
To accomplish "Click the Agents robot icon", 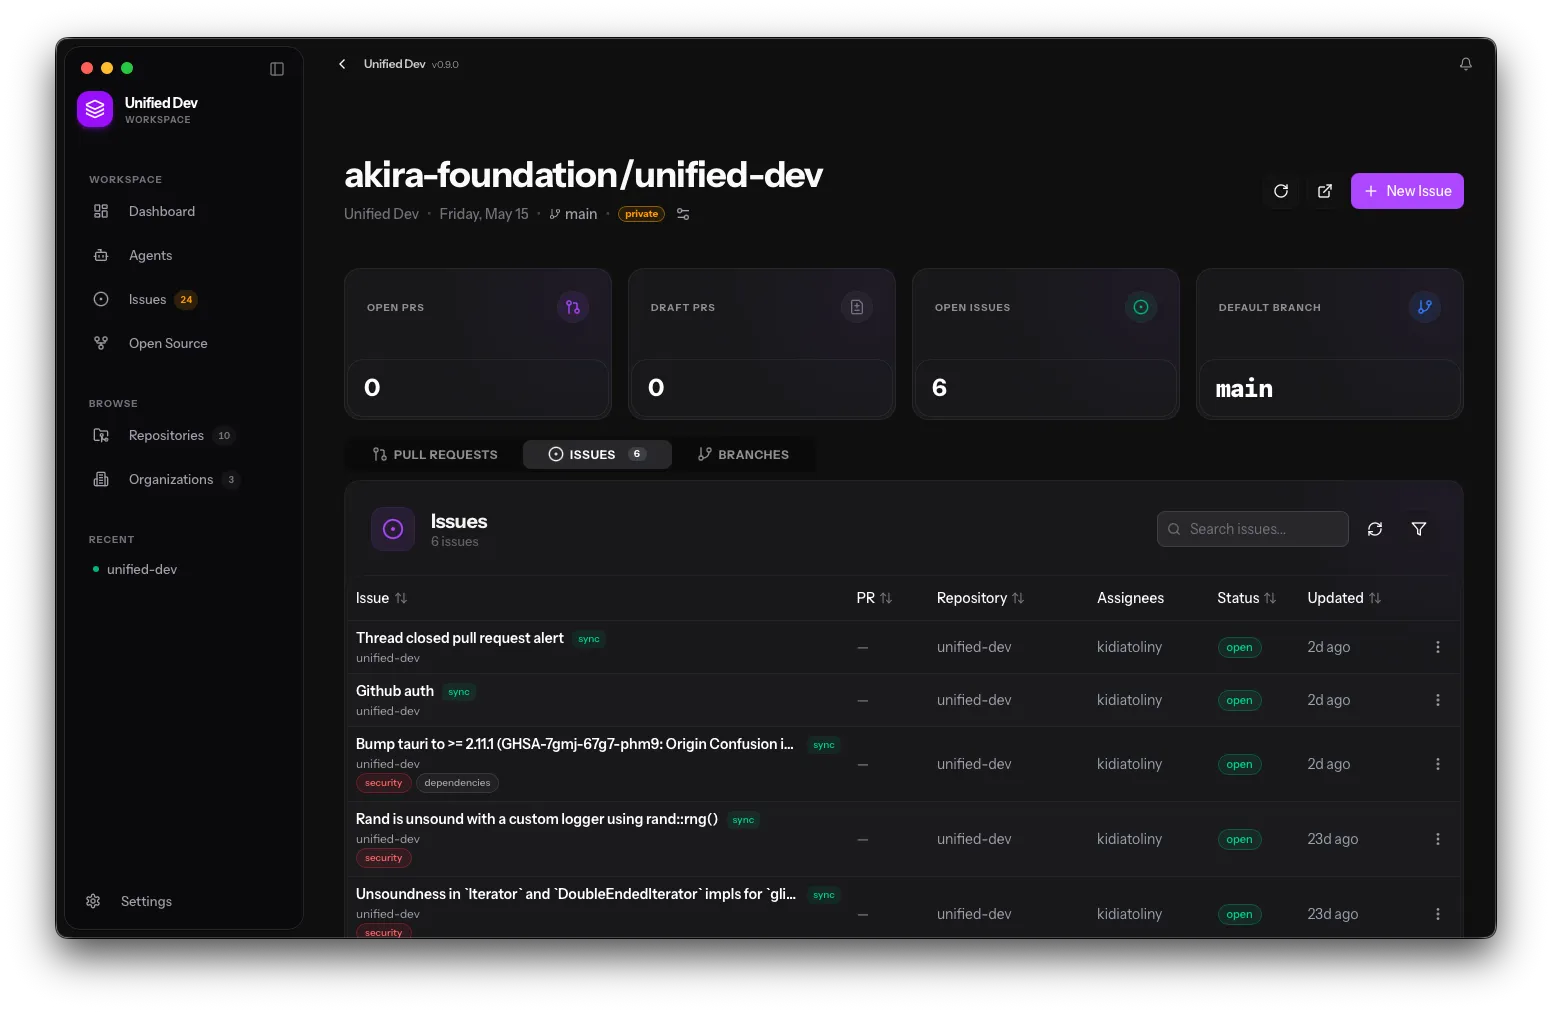I will click(101, 255).
